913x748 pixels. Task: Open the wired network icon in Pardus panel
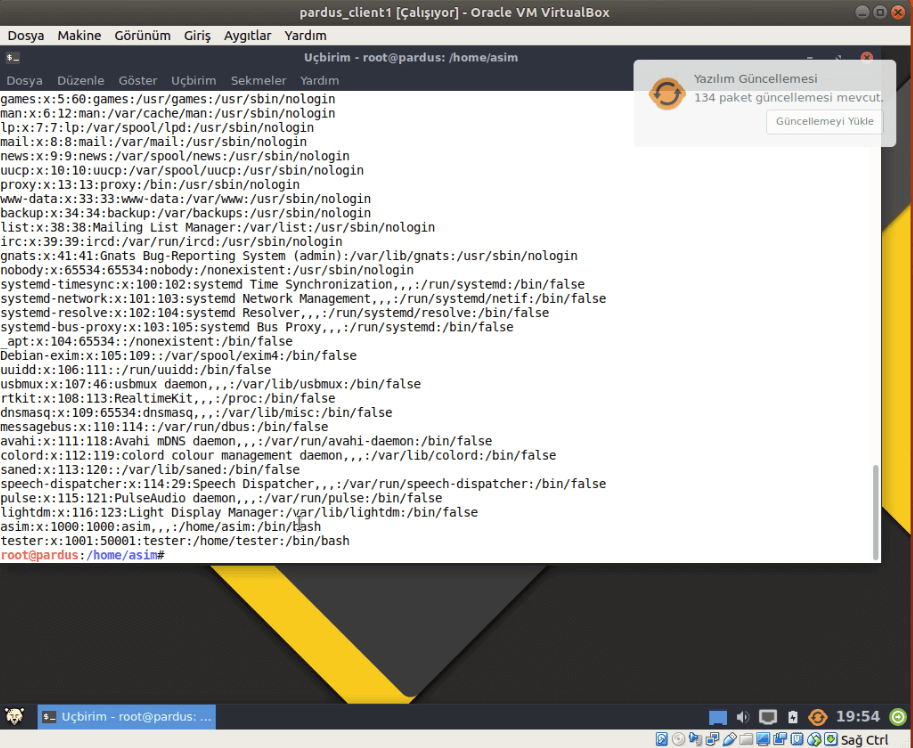(767, 717)
